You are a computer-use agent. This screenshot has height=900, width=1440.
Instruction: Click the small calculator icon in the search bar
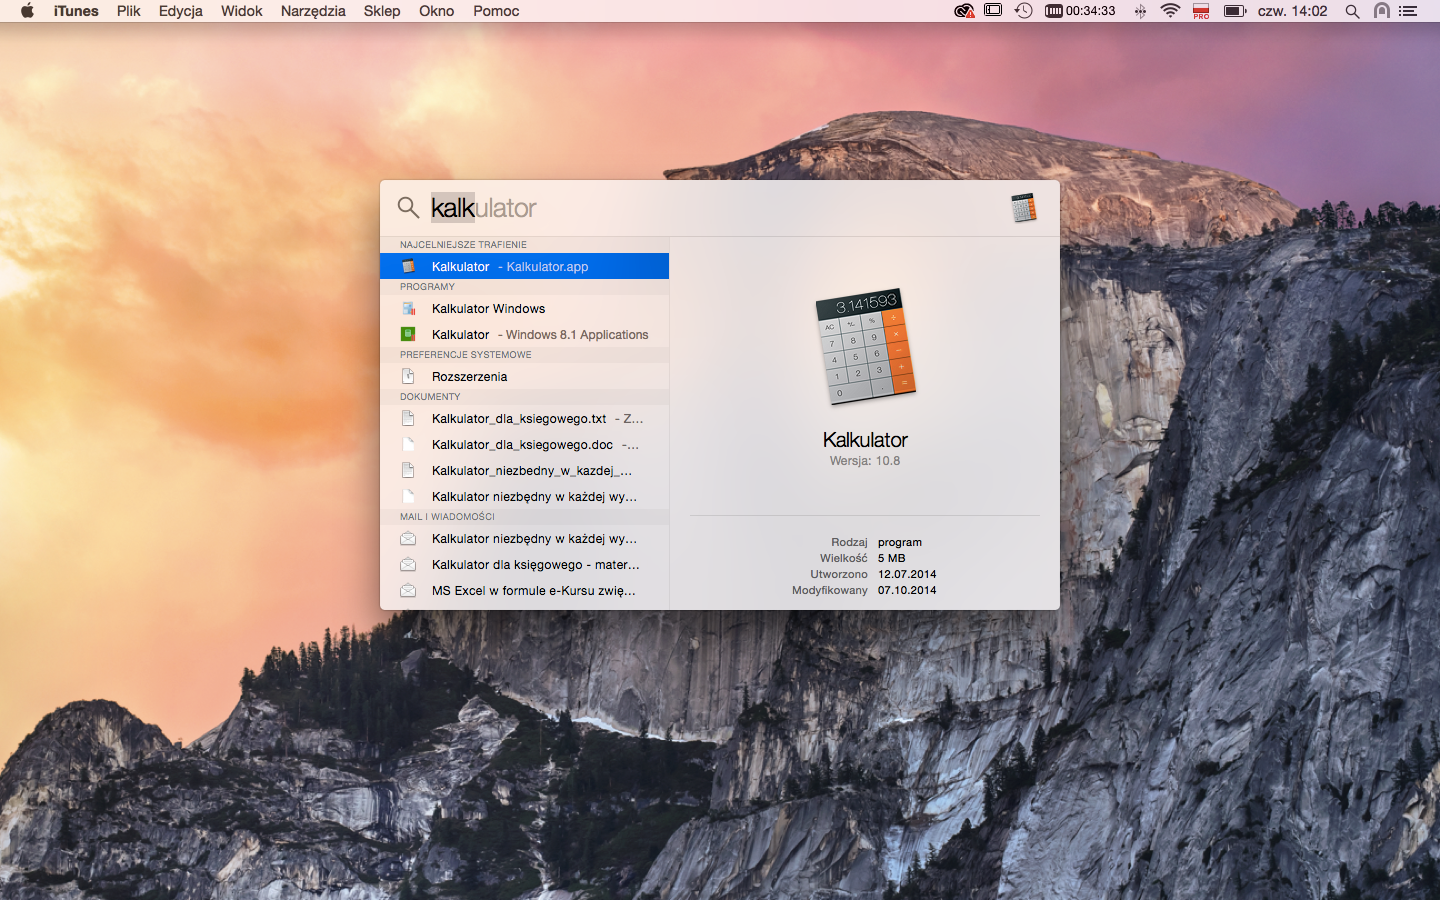(x=1023, y=208)
